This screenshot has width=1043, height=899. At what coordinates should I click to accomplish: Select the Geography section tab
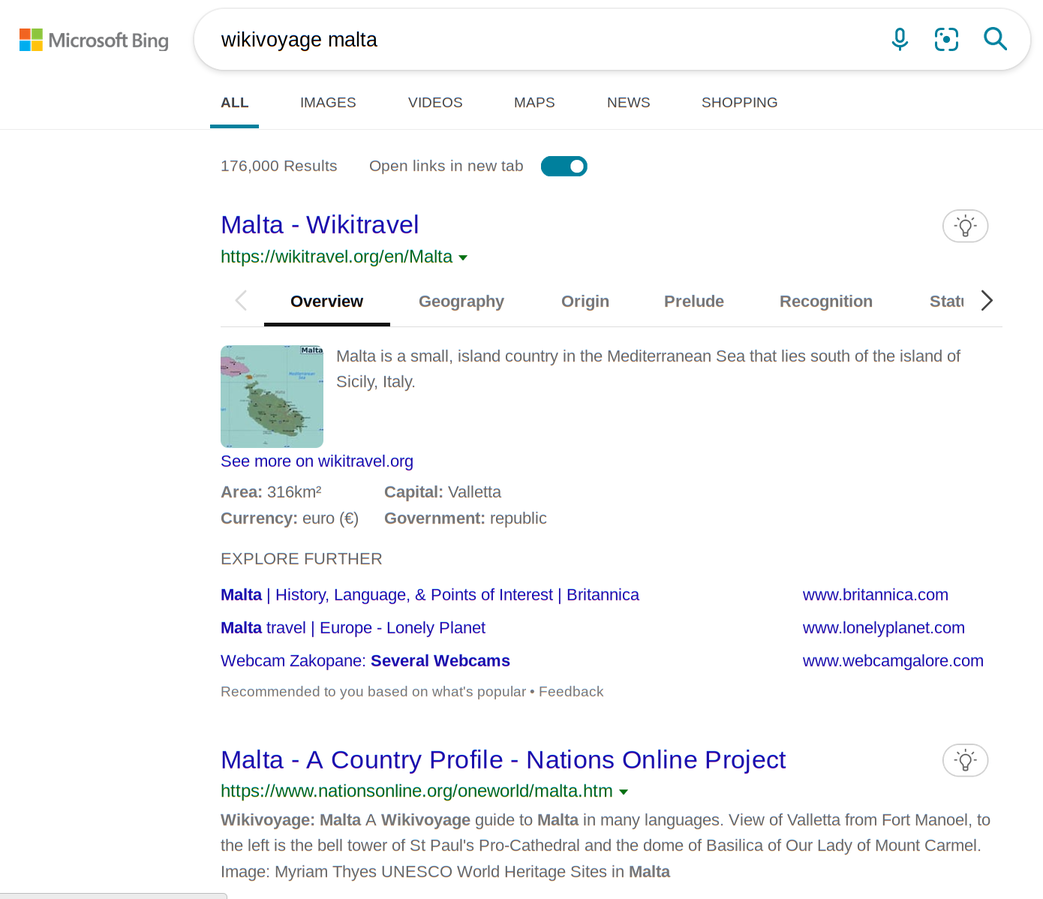[461, 302]
